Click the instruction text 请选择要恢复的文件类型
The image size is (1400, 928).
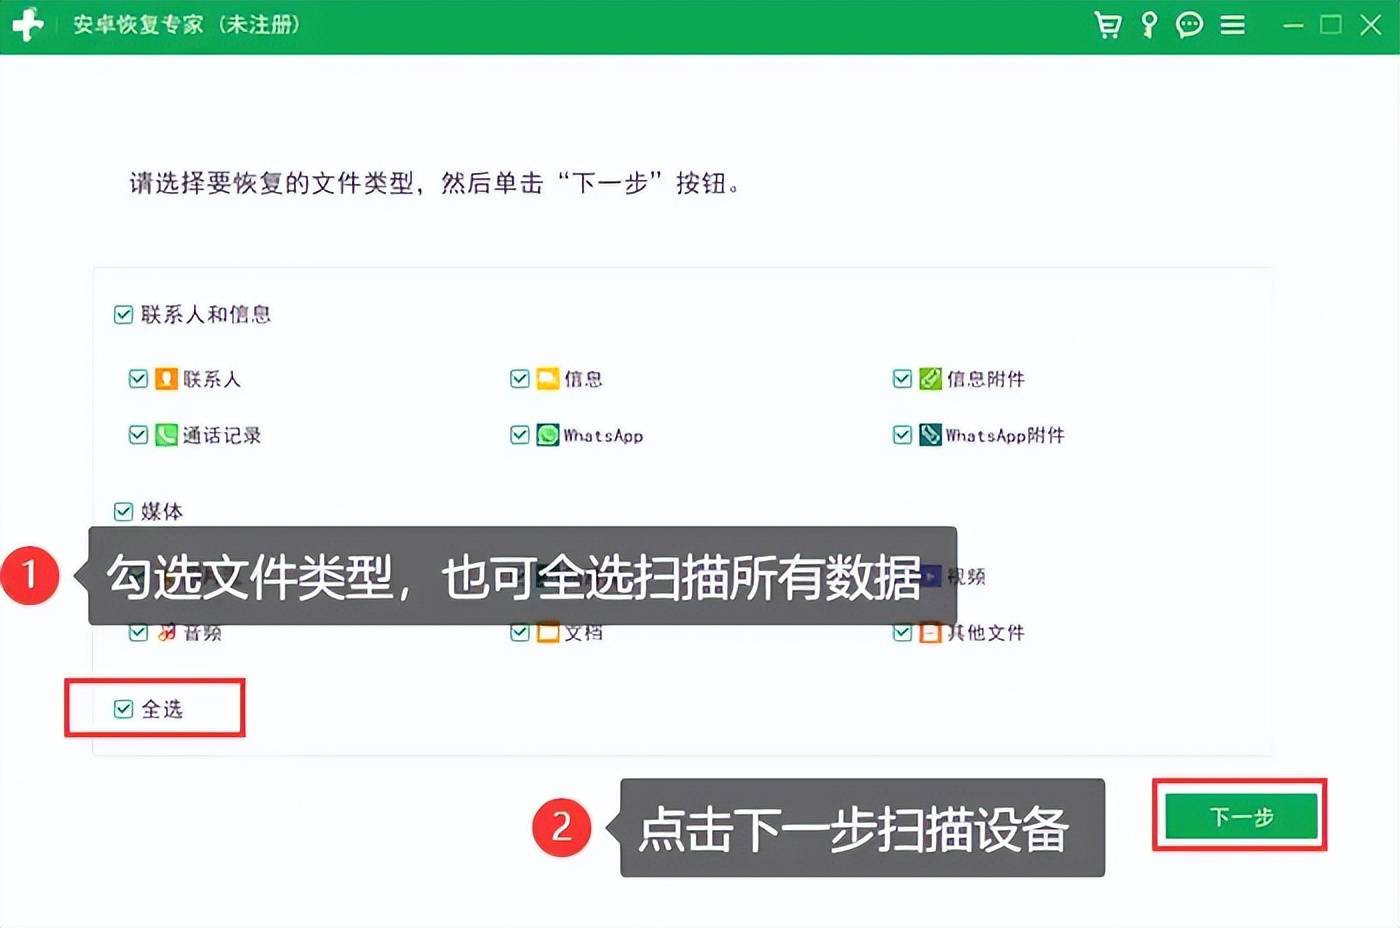tap(271, 184)
